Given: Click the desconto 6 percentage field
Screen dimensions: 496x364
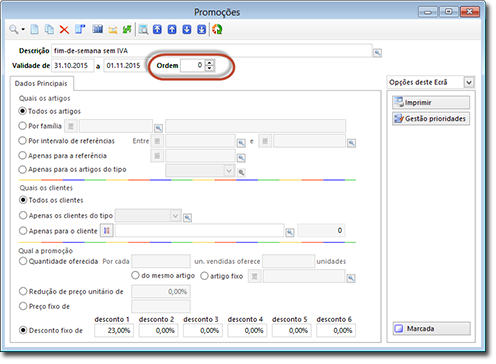Looking at the screenshot, I should [336, 331].
